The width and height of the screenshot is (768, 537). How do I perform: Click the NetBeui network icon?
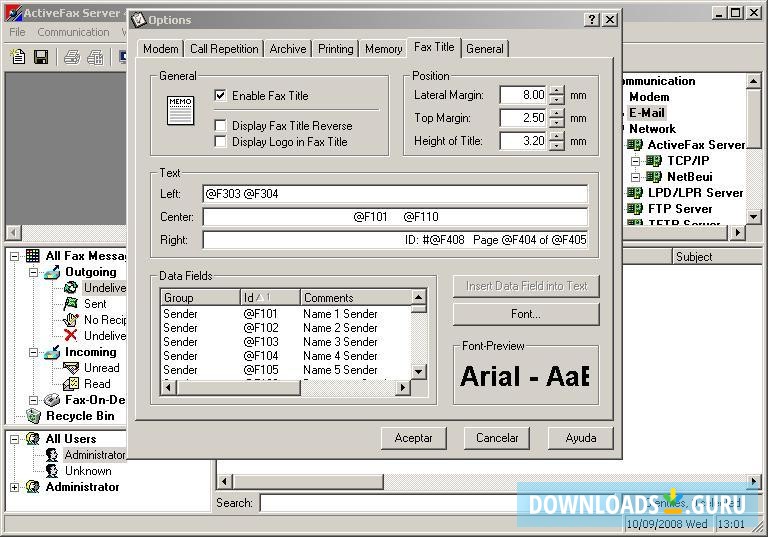[x=654, y=177]
